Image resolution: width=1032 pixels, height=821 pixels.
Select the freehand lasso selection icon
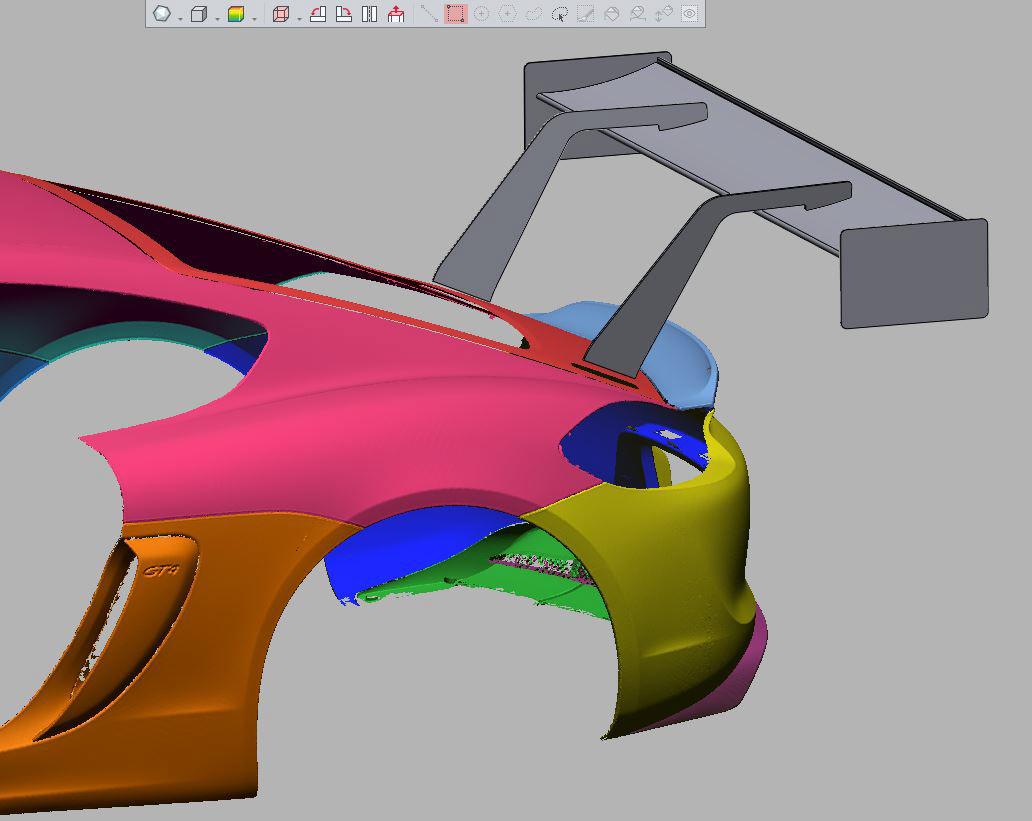[534, 14]
